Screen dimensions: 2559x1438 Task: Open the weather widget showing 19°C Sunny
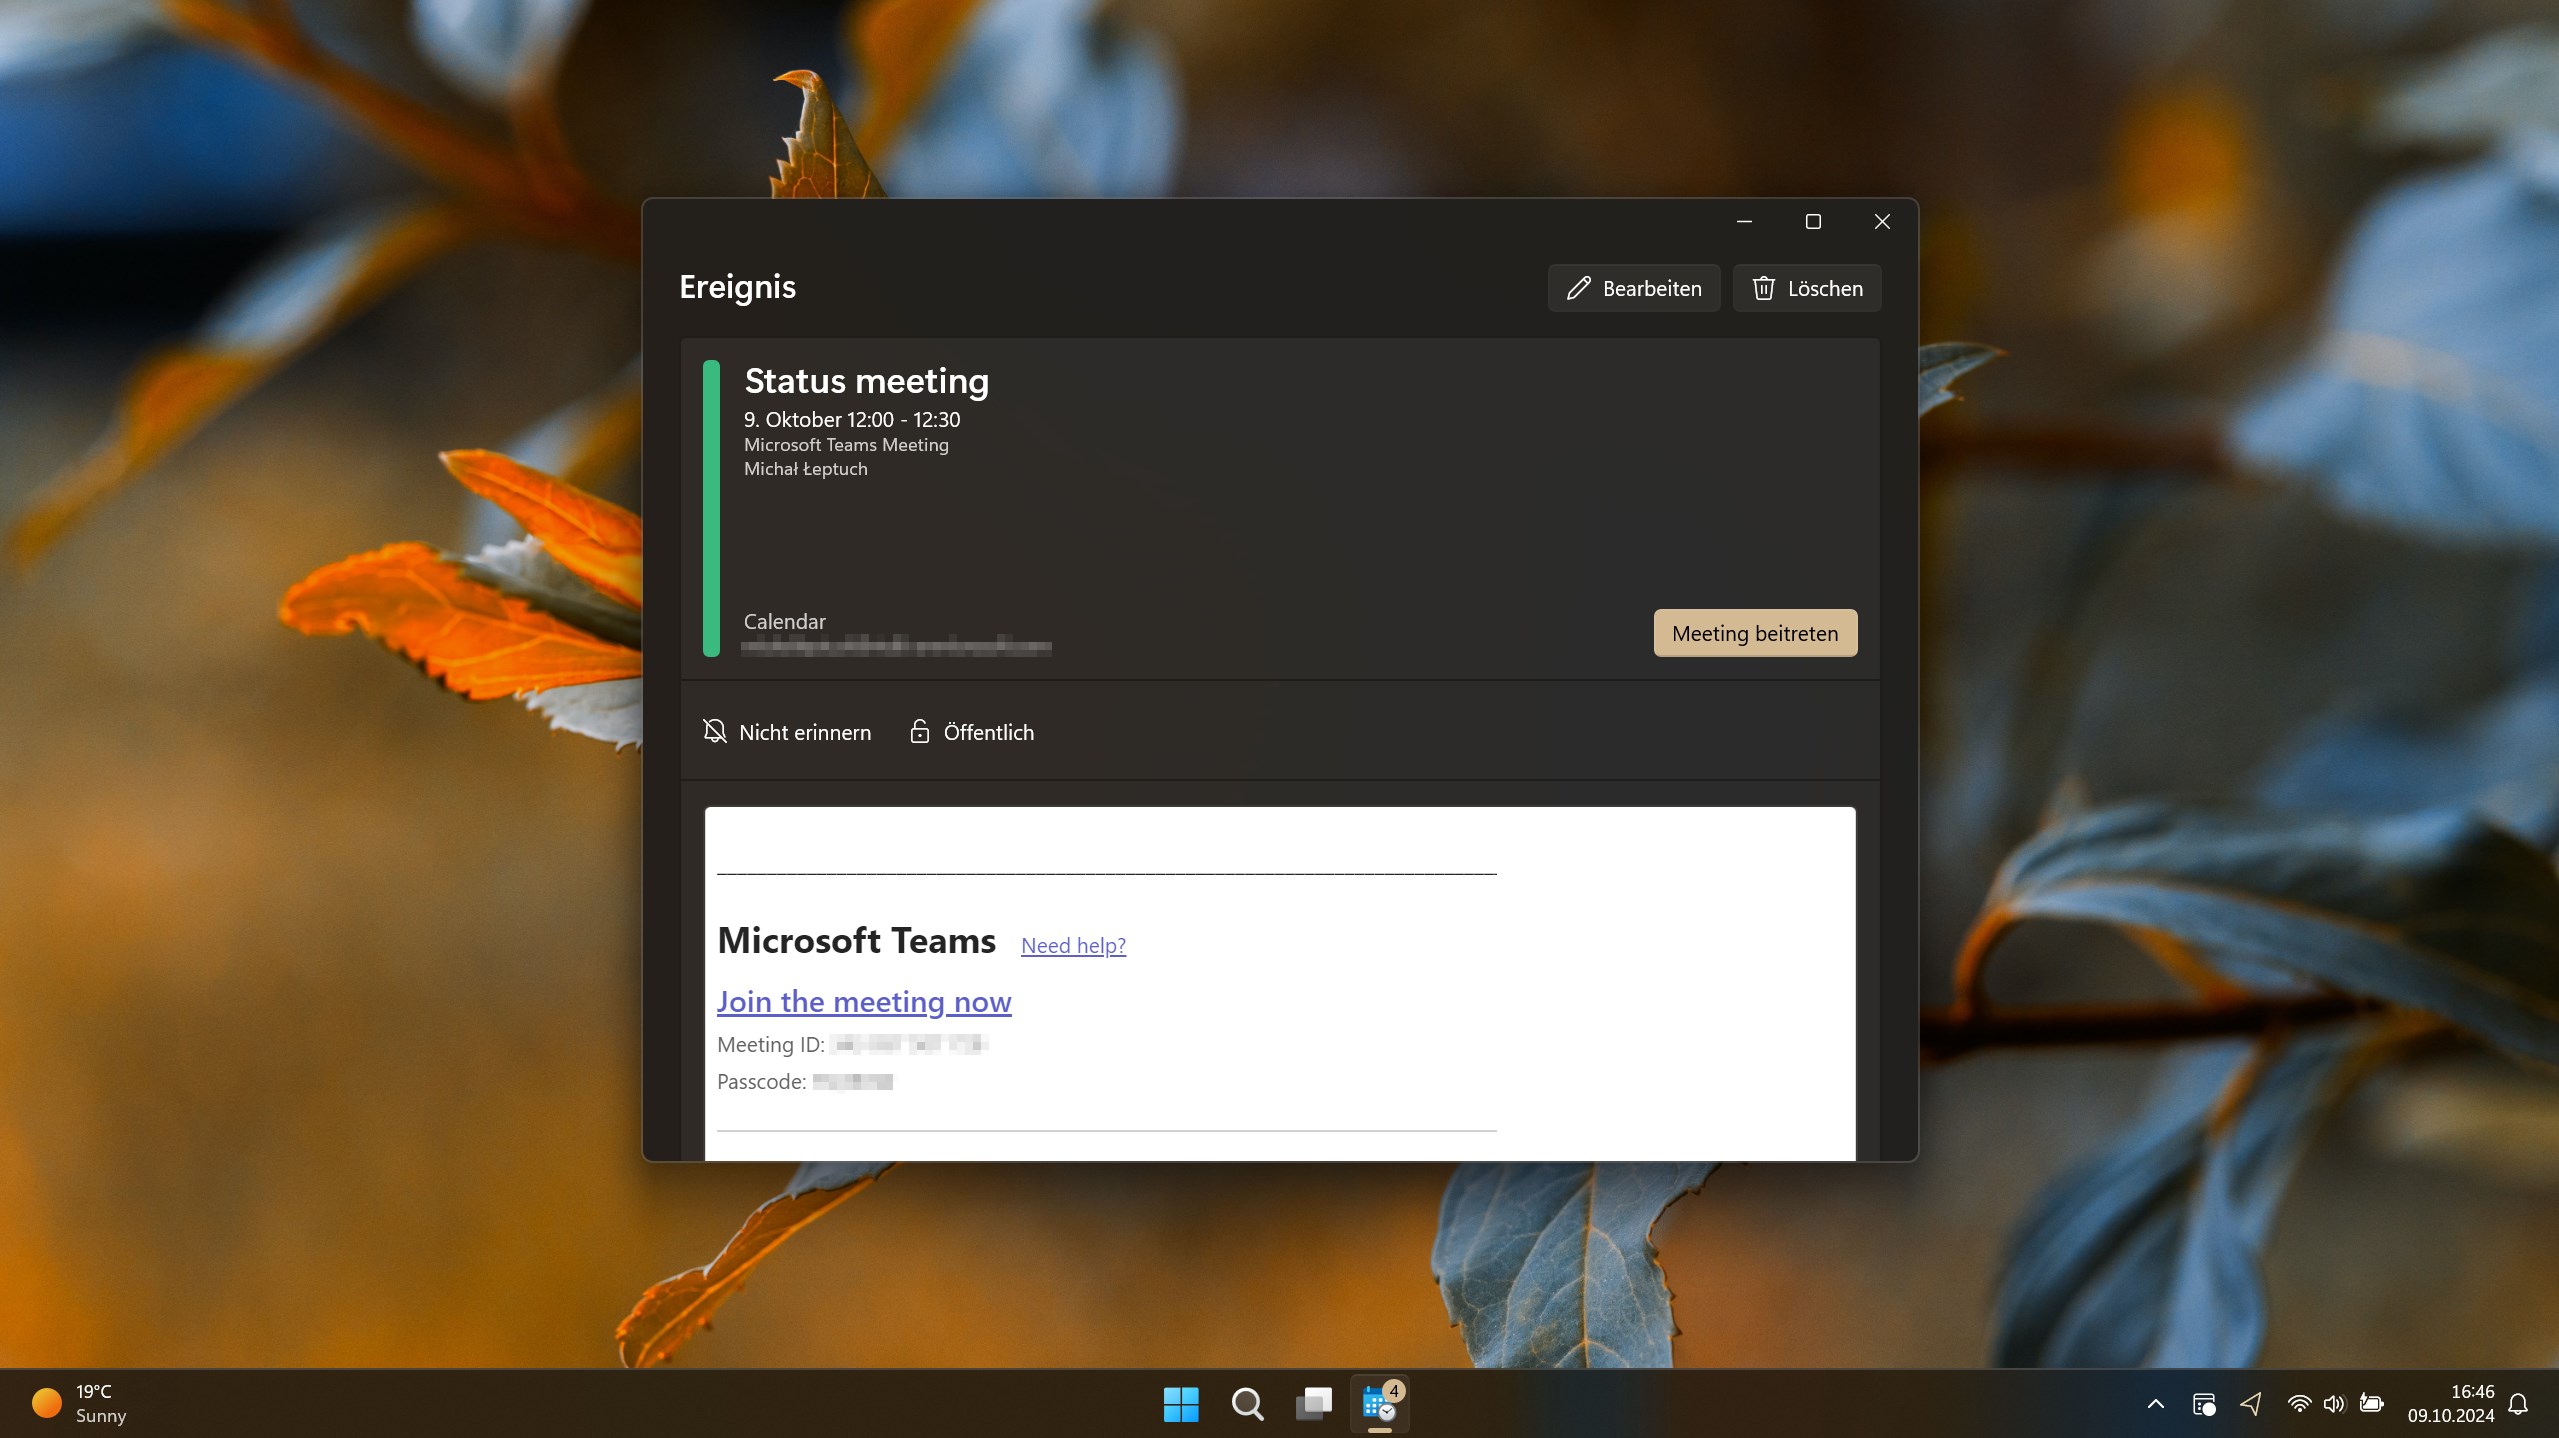point(79,1404)
